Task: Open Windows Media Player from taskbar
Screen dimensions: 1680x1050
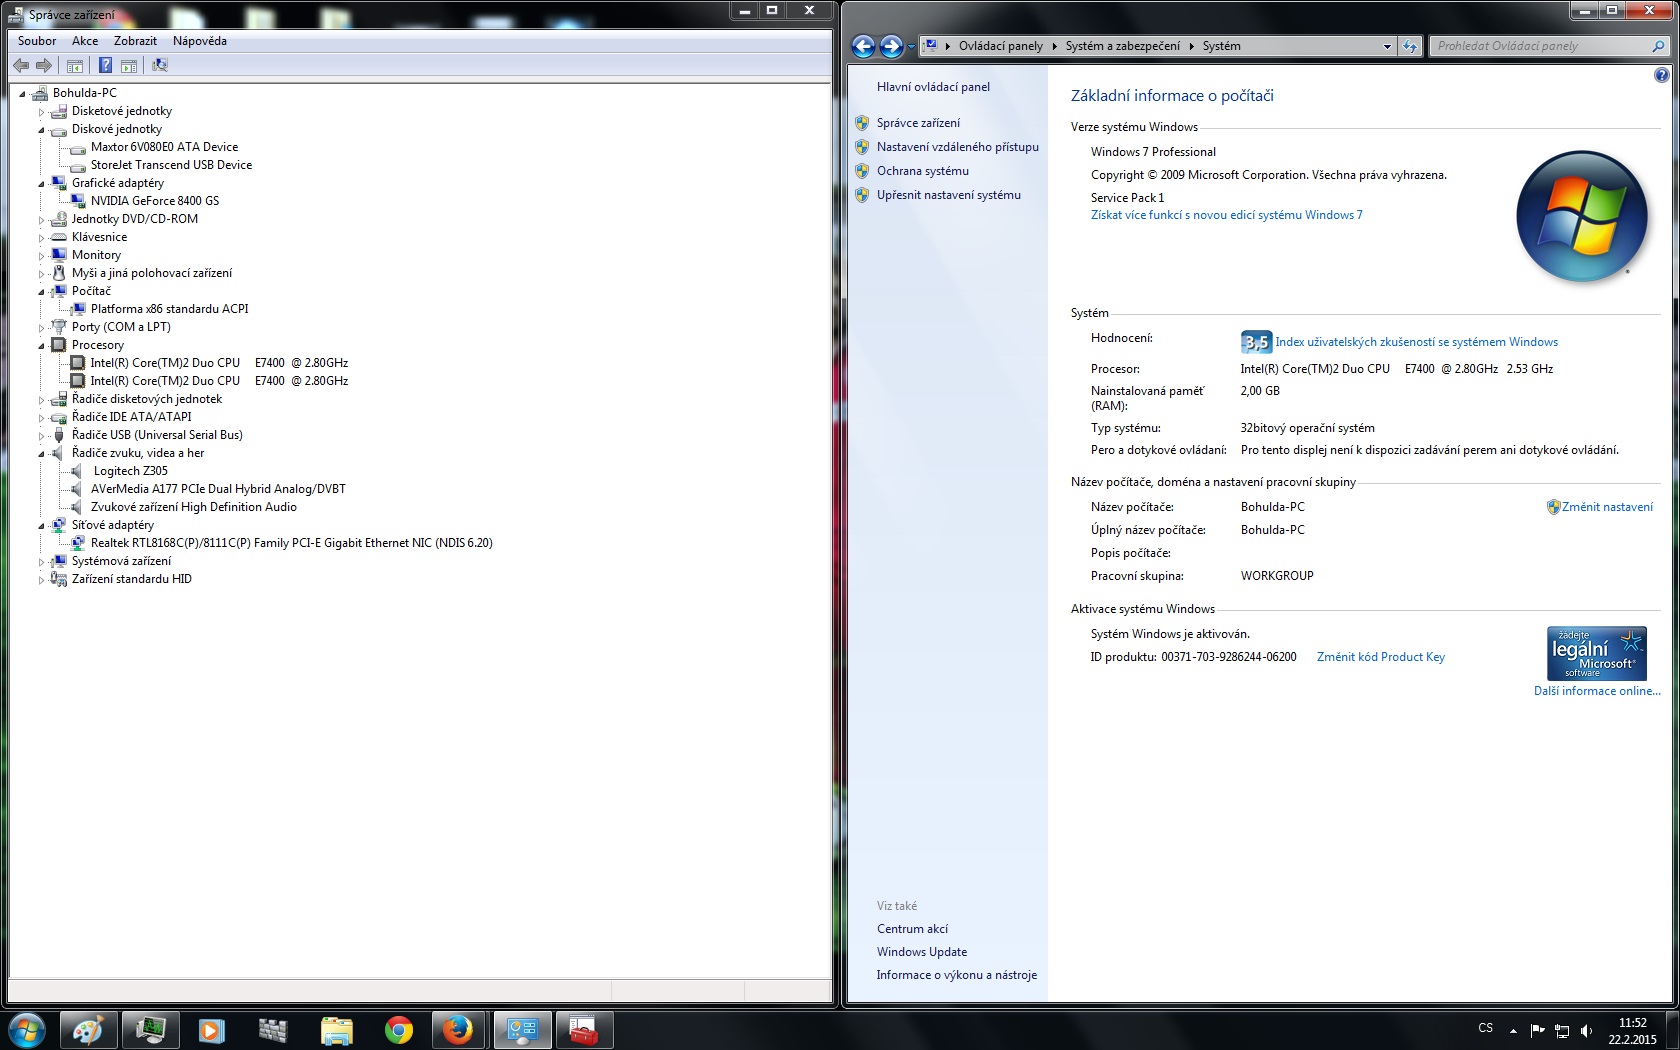Action: pos(211,1030)
